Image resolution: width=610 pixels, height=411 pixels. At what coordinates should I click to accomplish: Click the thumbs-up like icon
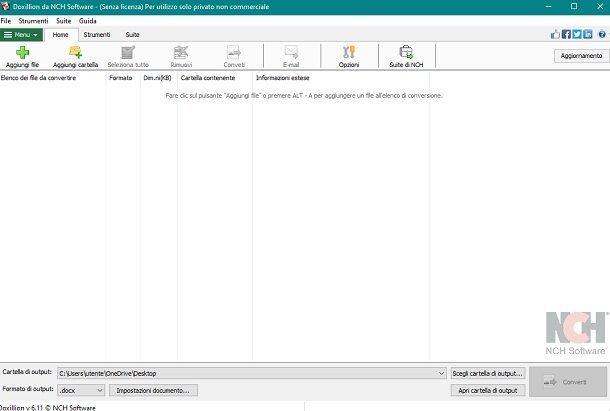click(x=555, y=35)
